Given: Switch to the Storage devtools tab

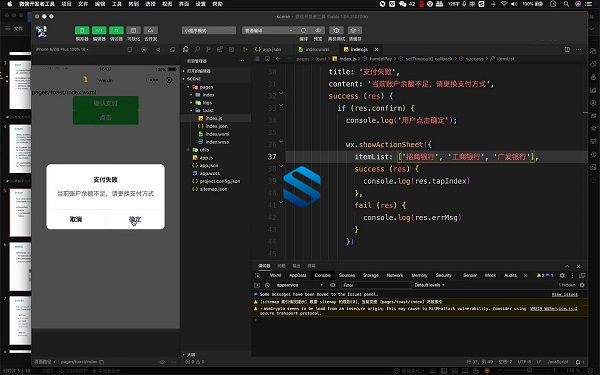Looking at the screenshot, I should (x=370, y=275).
